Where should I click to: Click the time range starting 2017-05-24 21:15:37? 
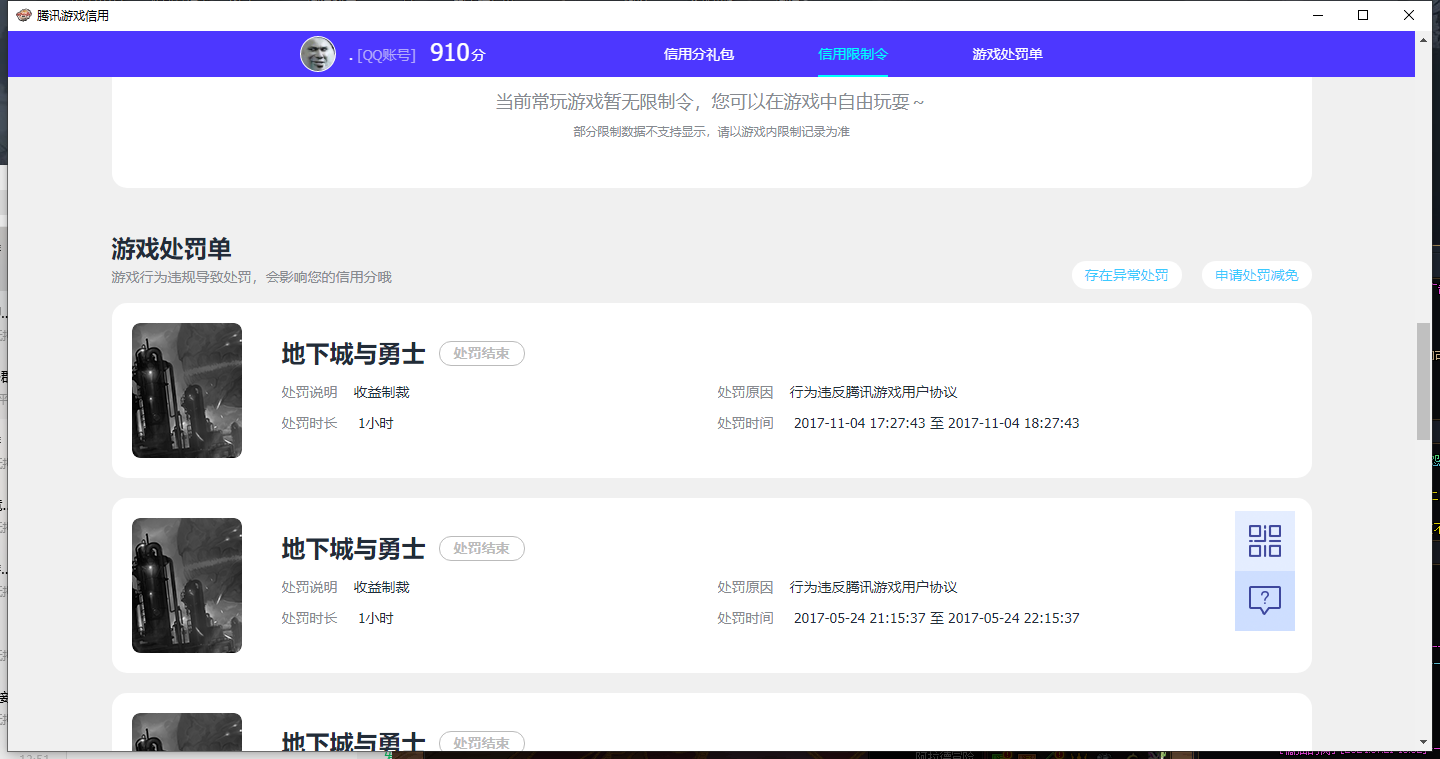(x=937, y=618)
